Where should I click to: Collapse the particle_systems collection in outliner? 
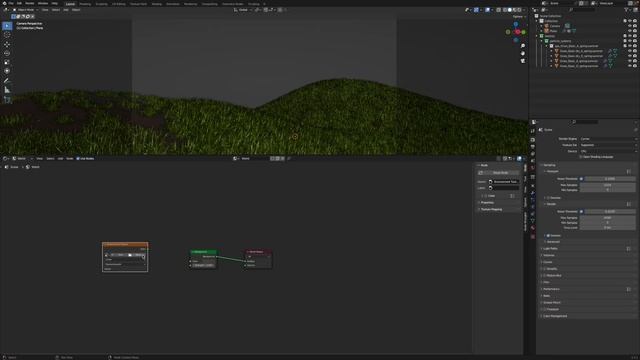(x=542, y=41)
